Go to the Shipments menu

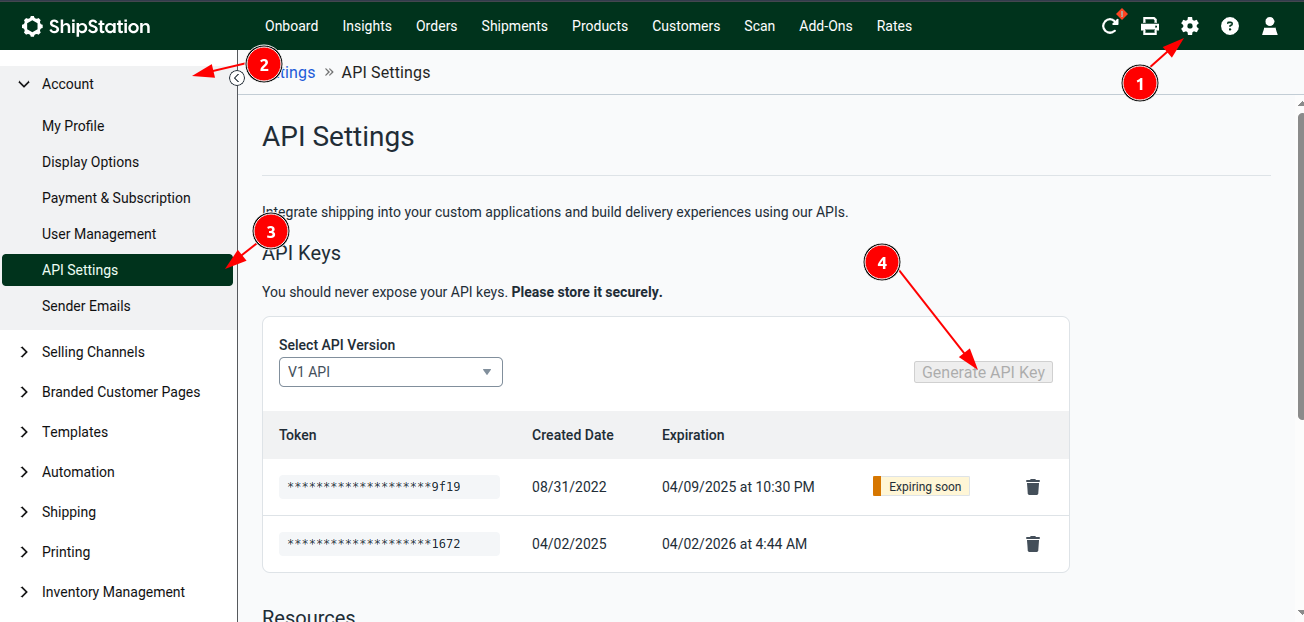[514, 26]
